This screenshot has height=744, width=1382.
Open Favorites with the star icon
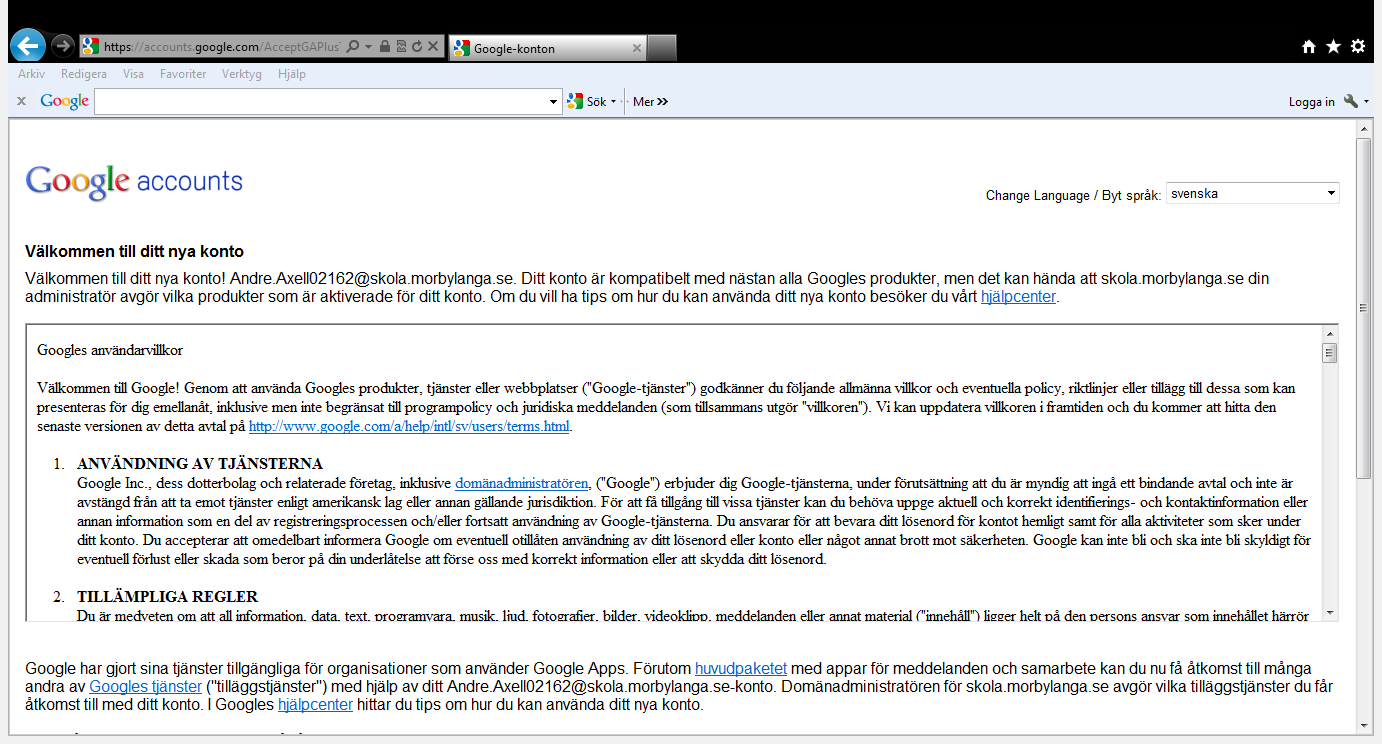click(x=1333, y=47)
